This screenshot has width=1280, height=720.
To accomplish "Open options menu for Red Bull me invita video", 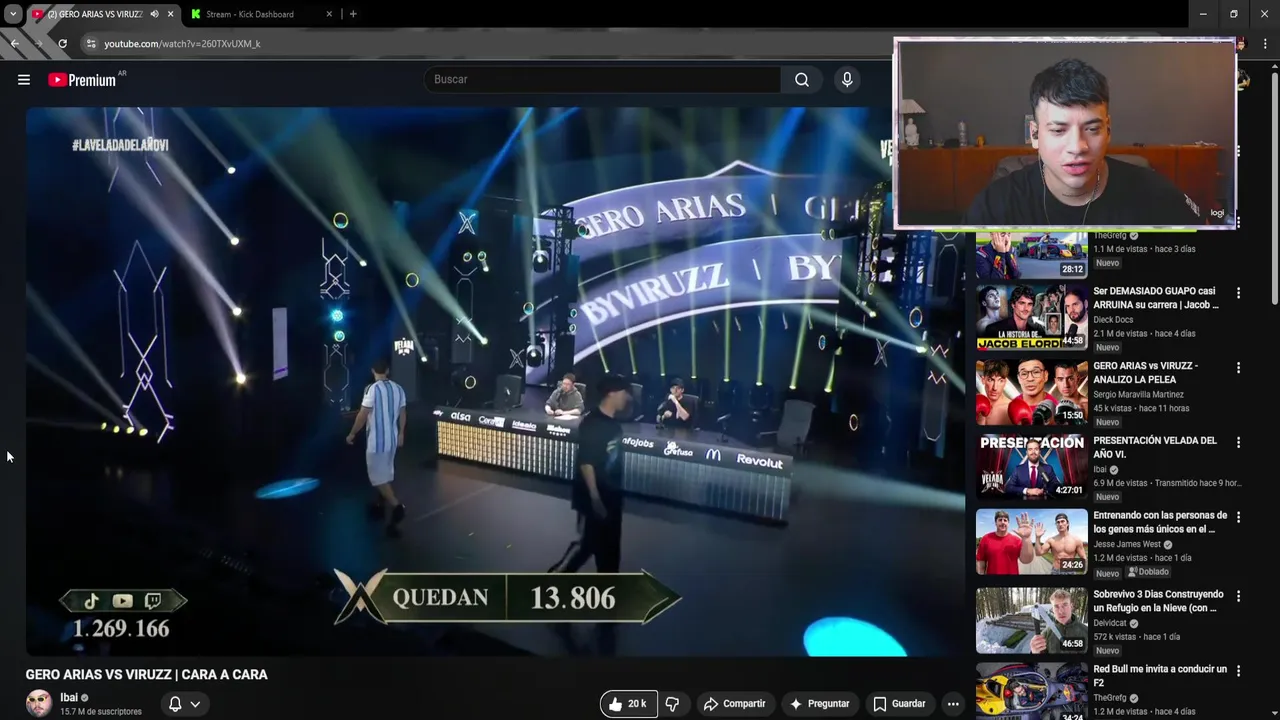I will coord(1238,671).
